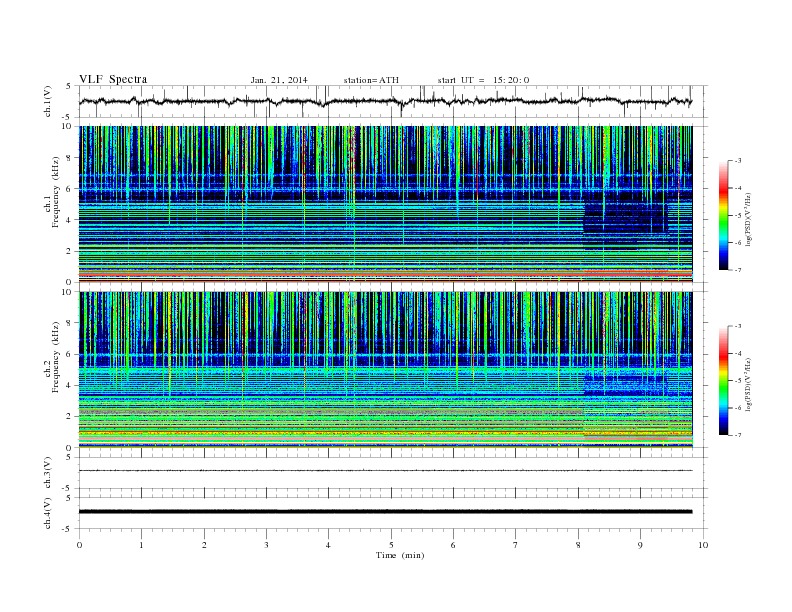792x612 pixels.
Task: Click the '-3' label on ch.1 colorbar
Action: (737, 161)
